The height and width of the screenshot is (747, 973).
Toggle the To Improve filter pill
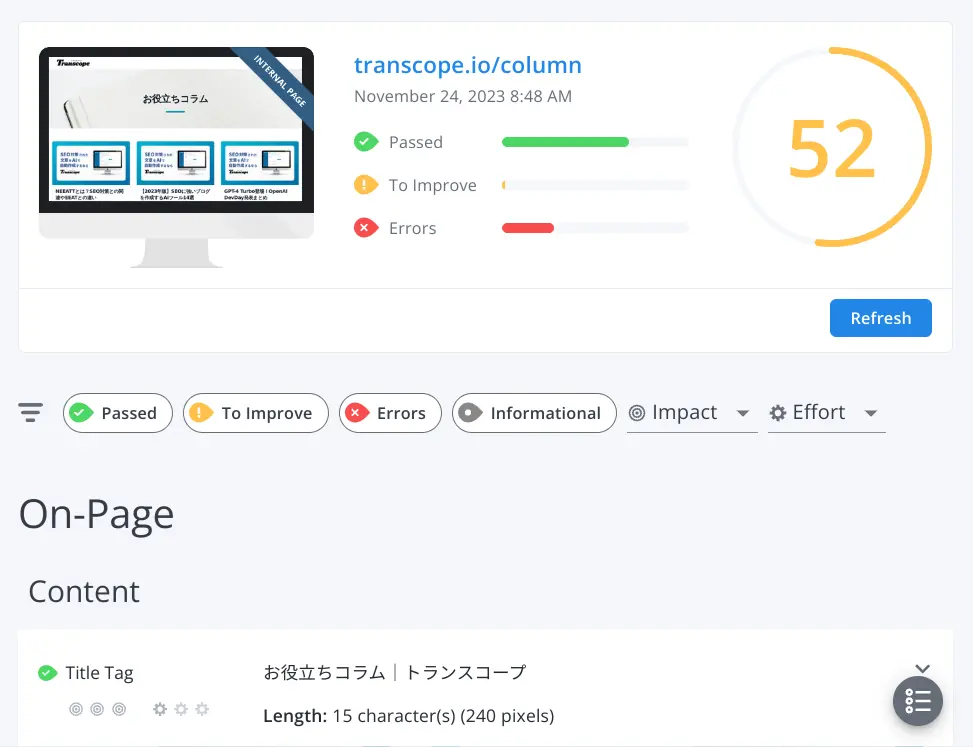(x=255, y=412)
